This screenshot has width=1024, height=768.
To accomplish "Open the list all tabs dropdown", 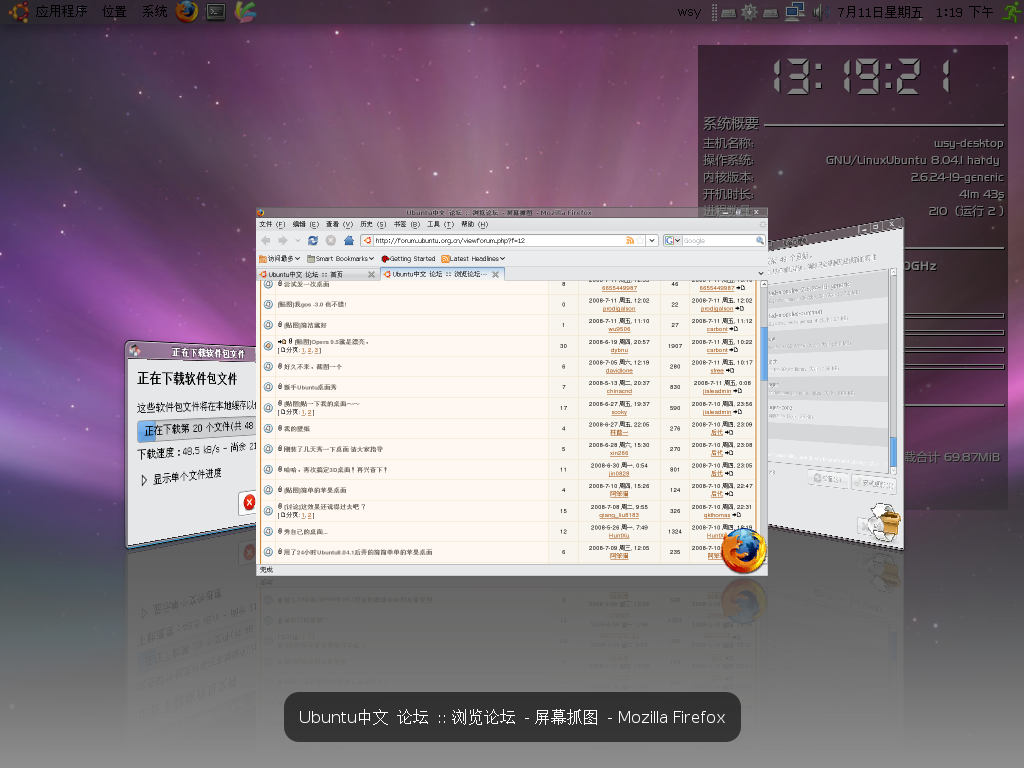I will click(x=761, y=274).
